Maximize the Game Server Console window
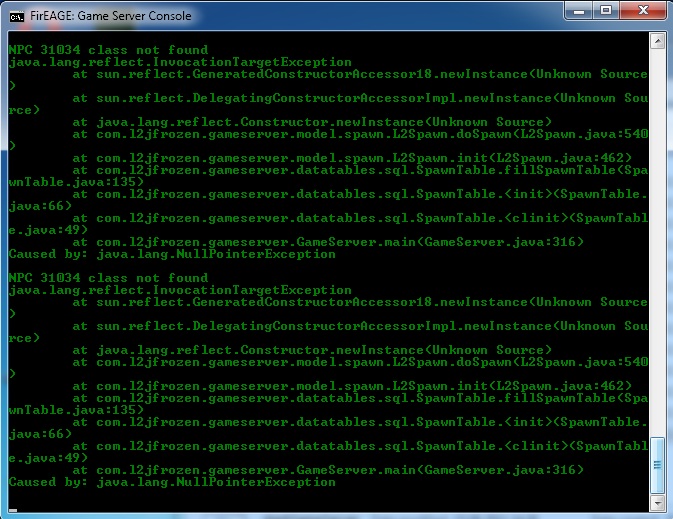 [606, 10]
